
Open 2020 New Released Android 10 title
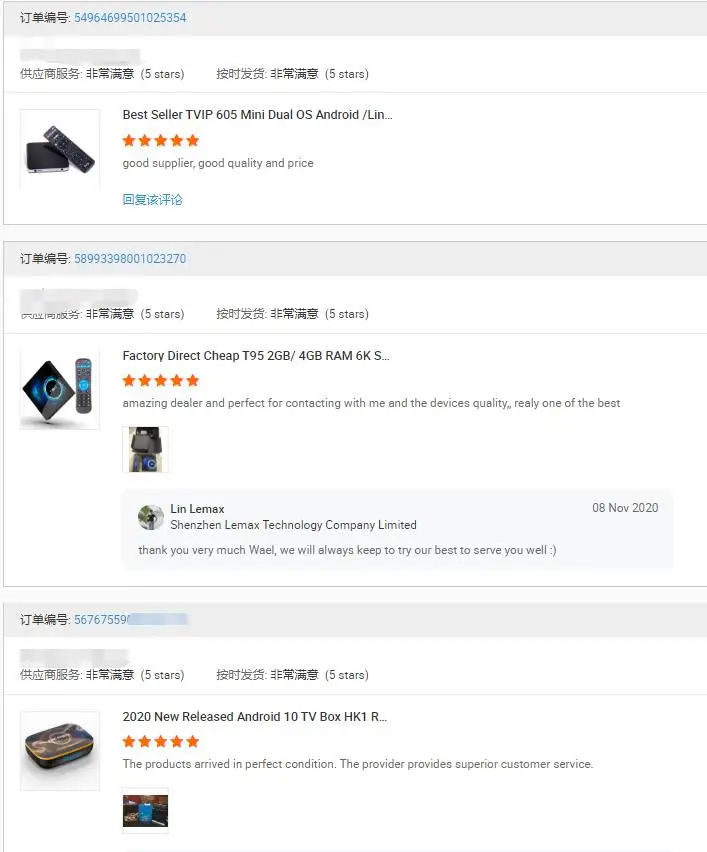click(x=254, y=716)
